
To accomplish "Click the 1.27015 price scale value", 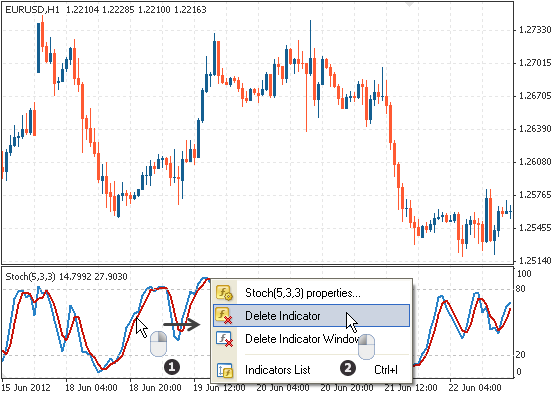I will pos(535,63).
